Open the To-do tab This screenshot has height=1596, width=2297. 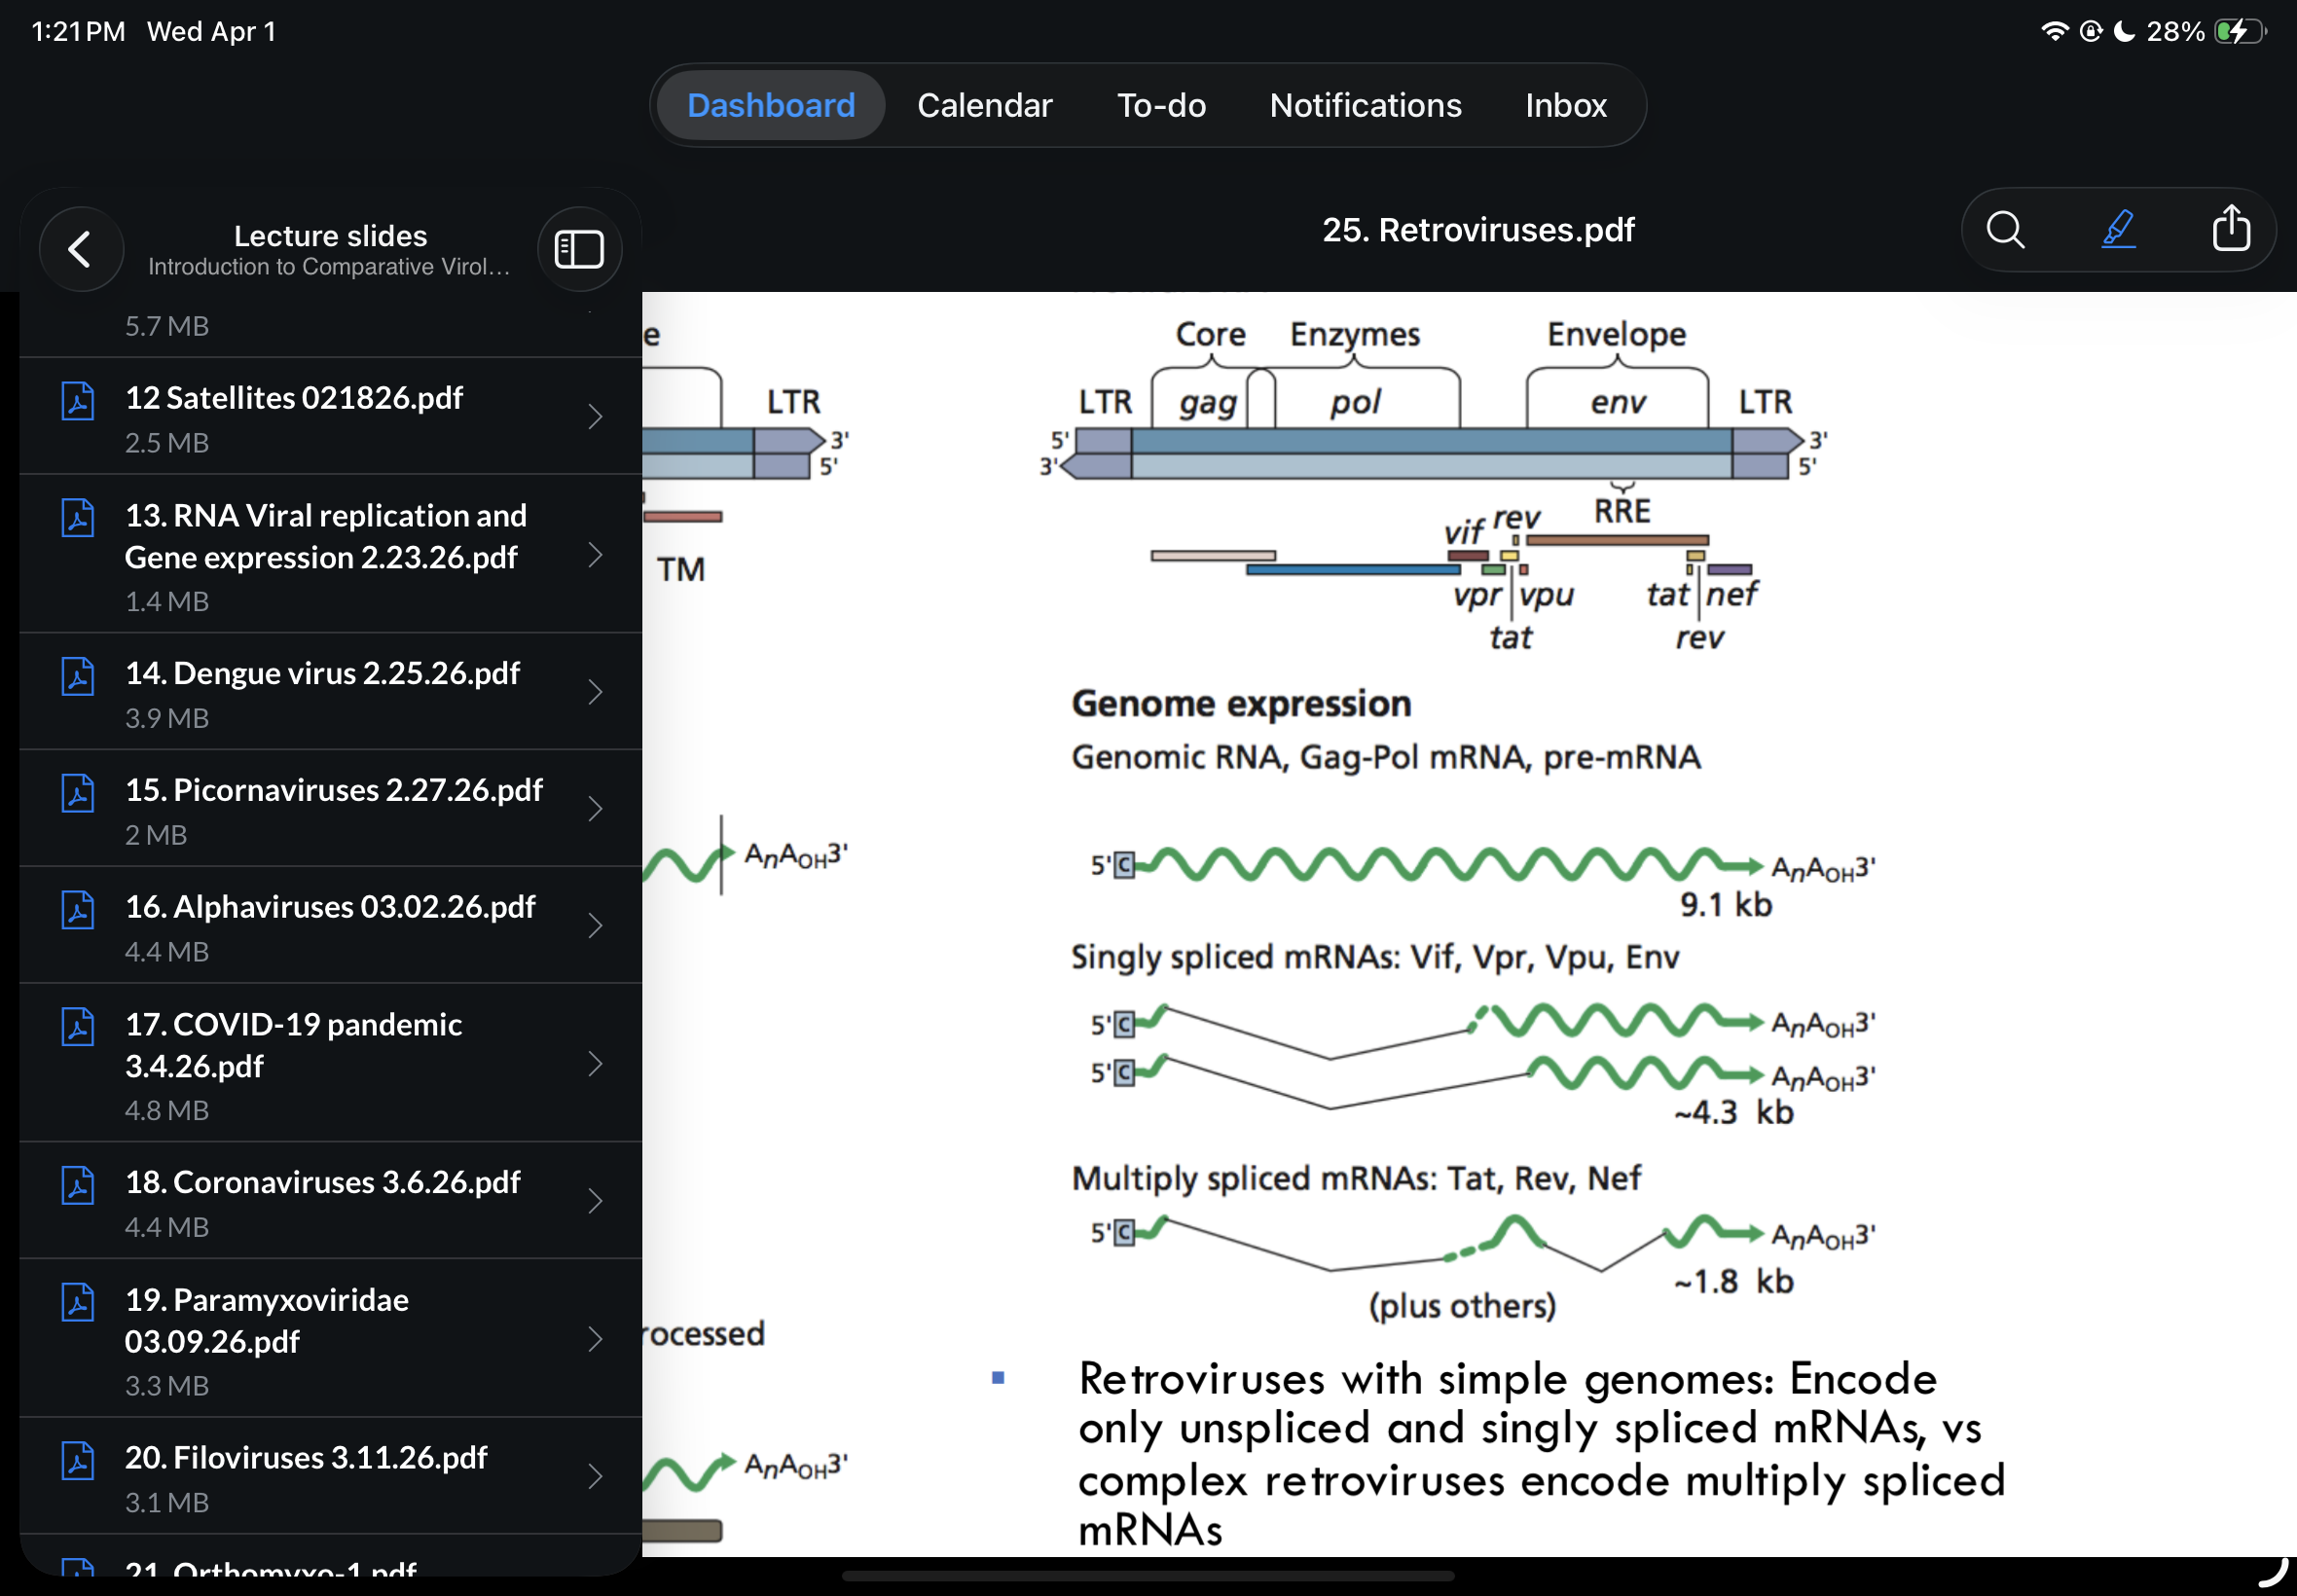pos(1161,105)
